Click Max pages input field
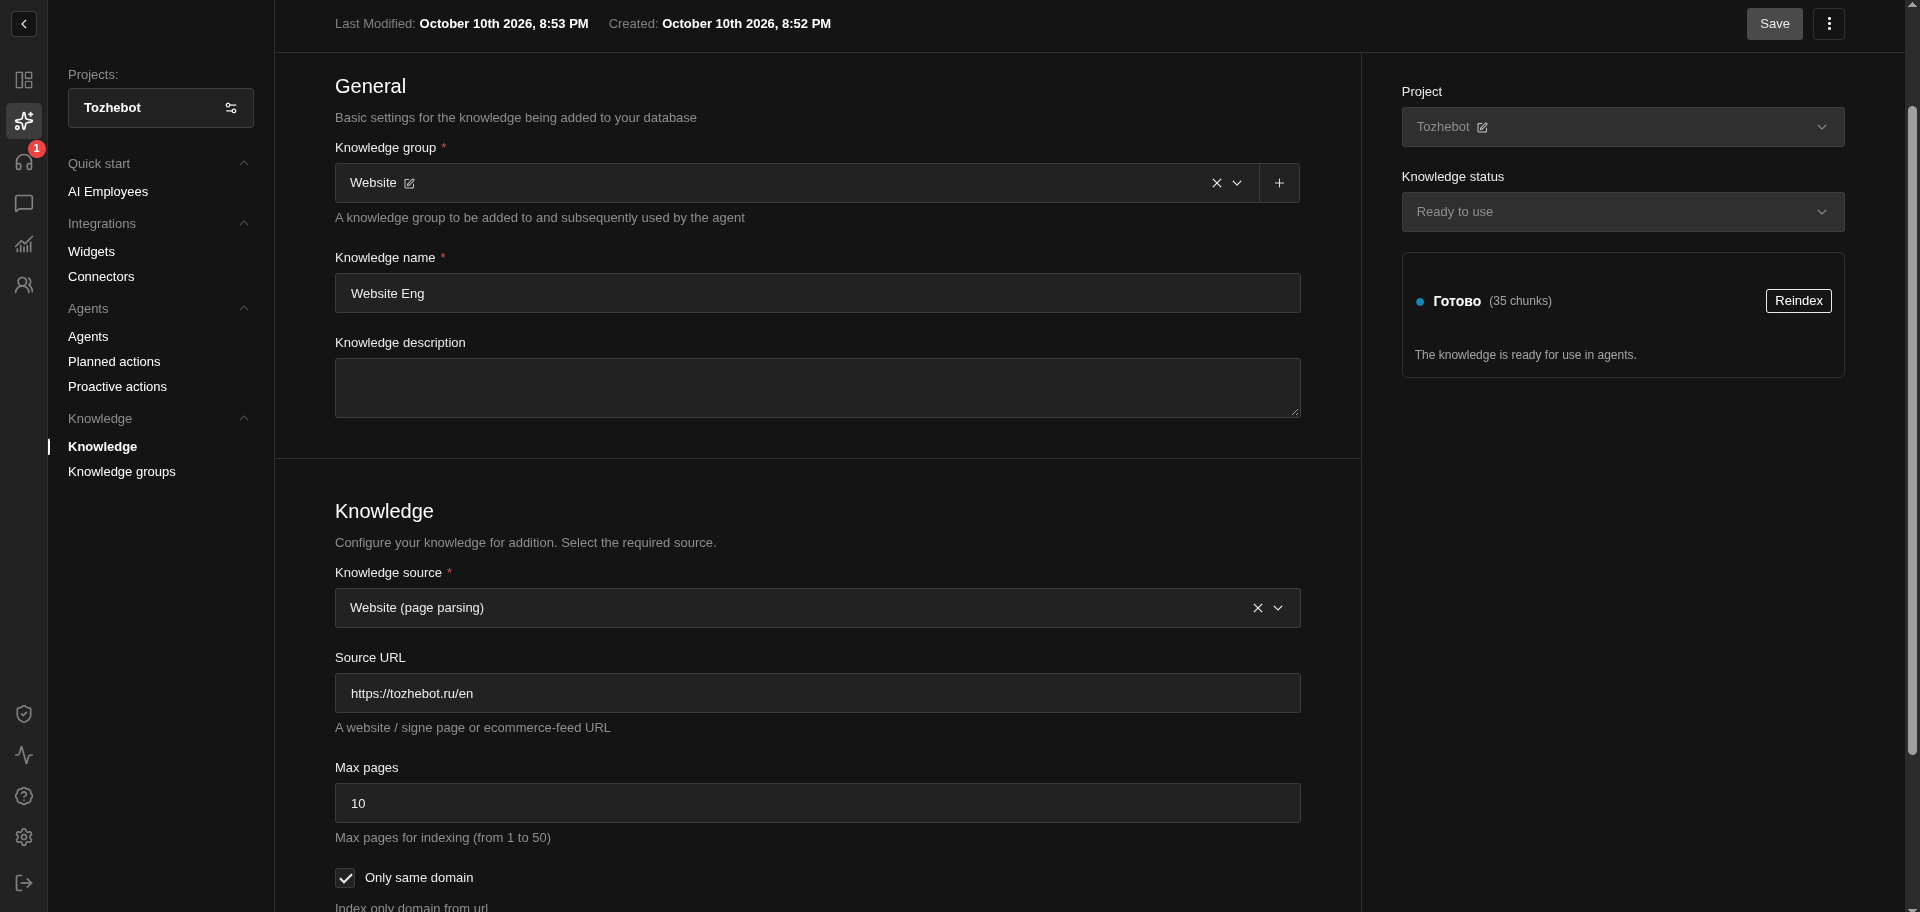This screenshot has height=912, width=1920. tap(818, 803)
